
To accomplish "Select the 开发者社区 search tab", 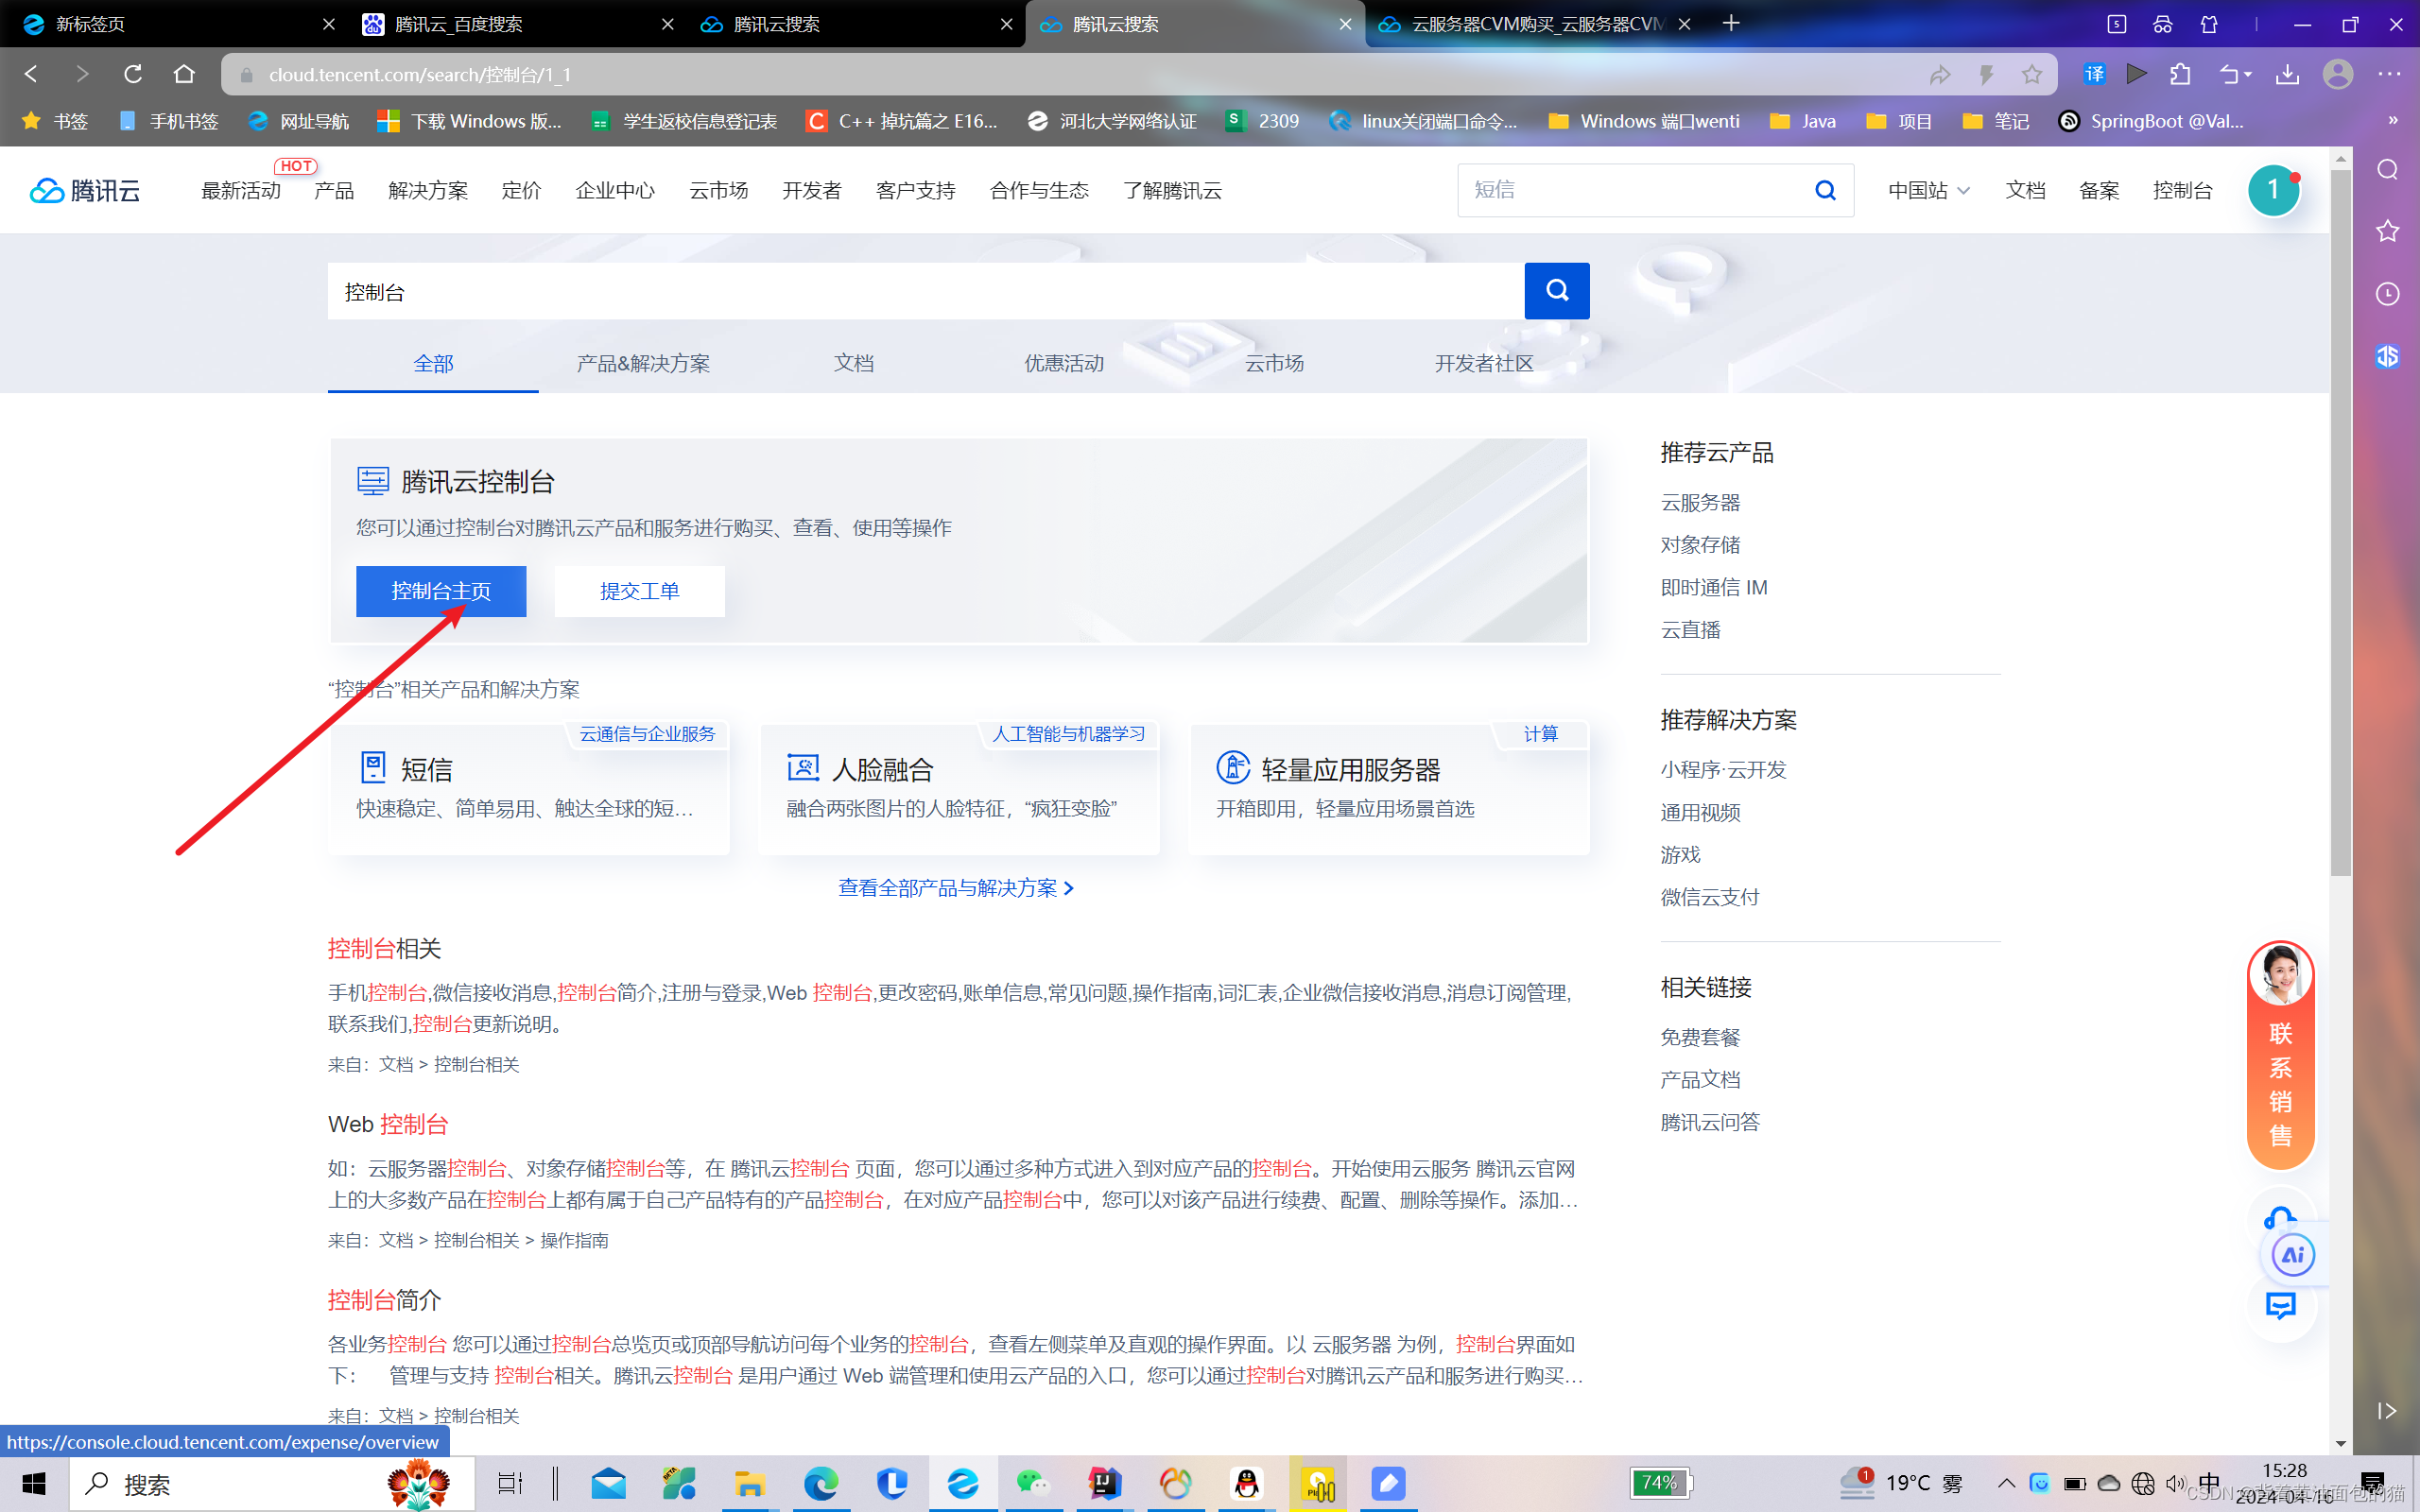I will click(x=1483, y=363).
